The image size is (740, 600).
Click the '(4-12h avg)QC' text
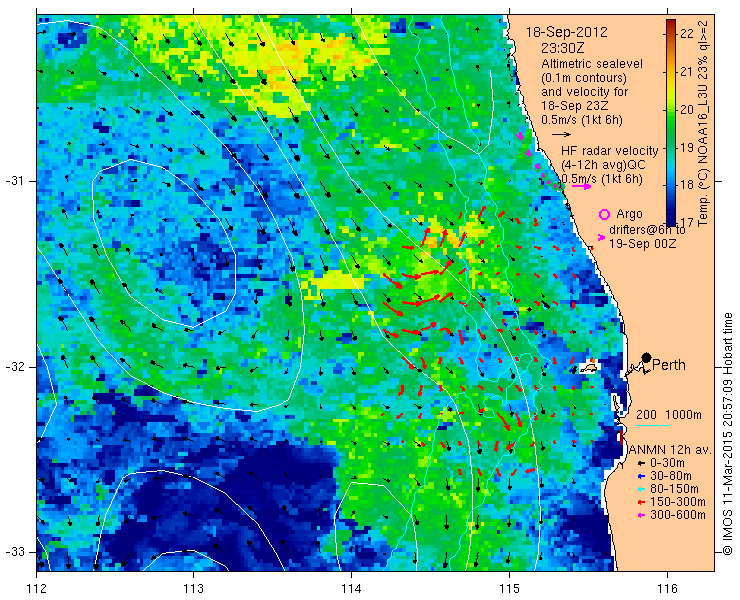point(603,165)
